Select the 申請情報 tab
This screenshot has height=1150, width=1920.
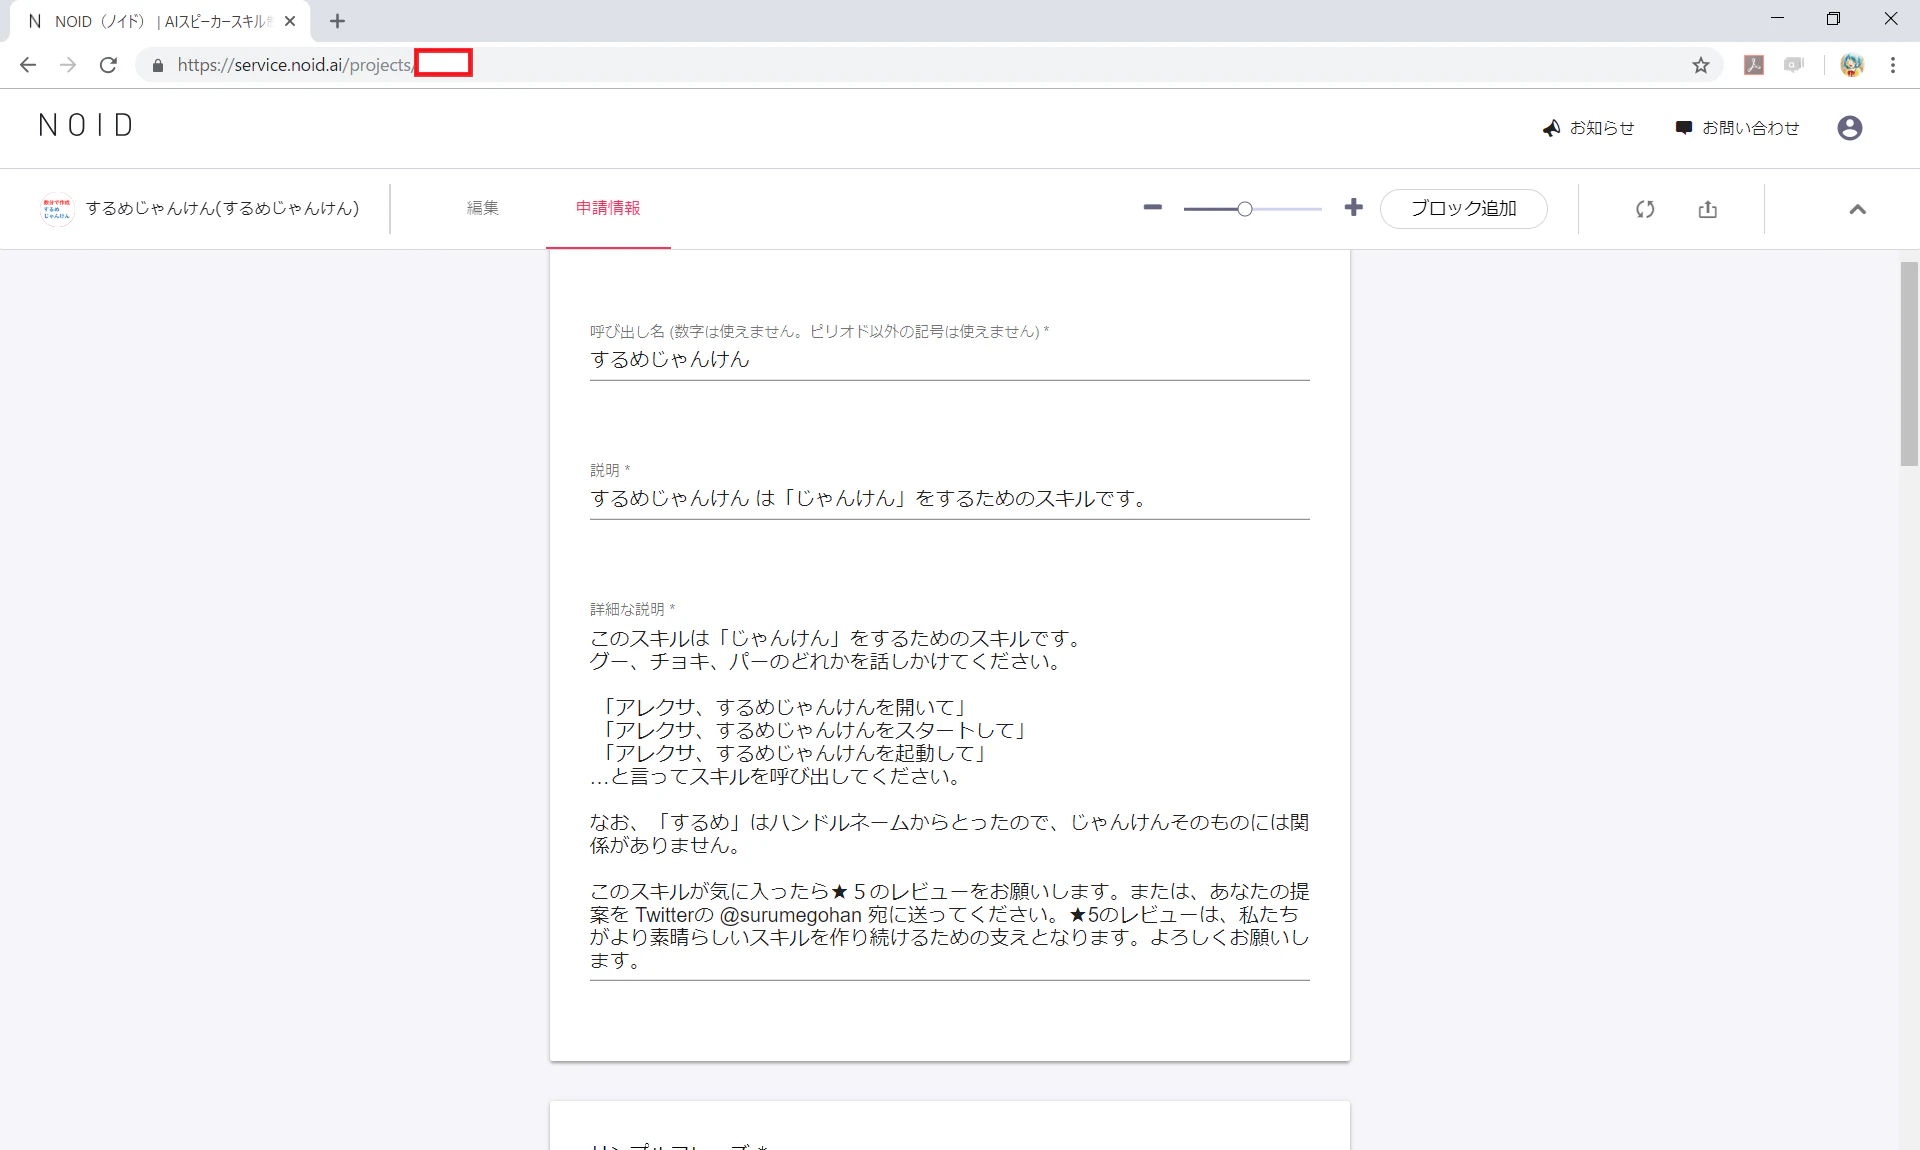[608, 208]
